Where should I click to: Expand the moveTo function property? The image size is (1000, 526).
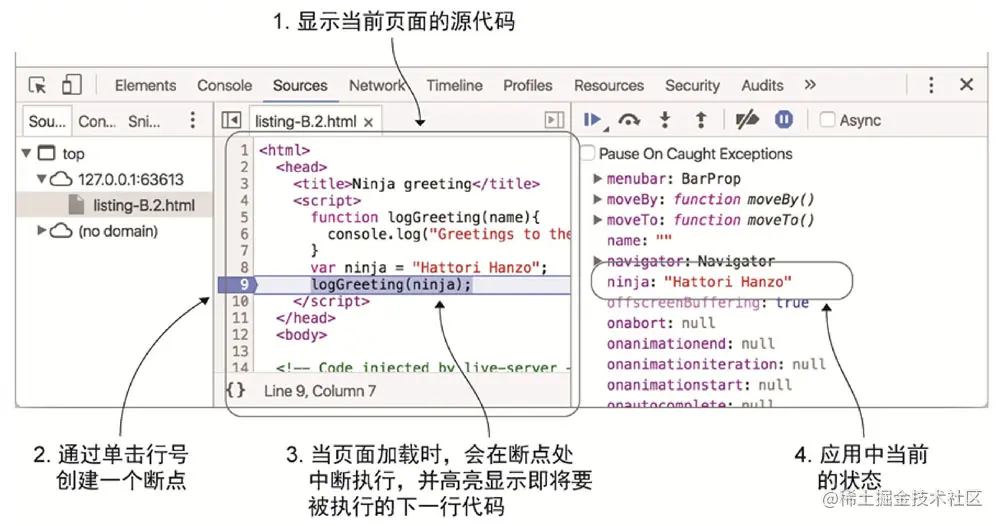[x=598, y=220]
